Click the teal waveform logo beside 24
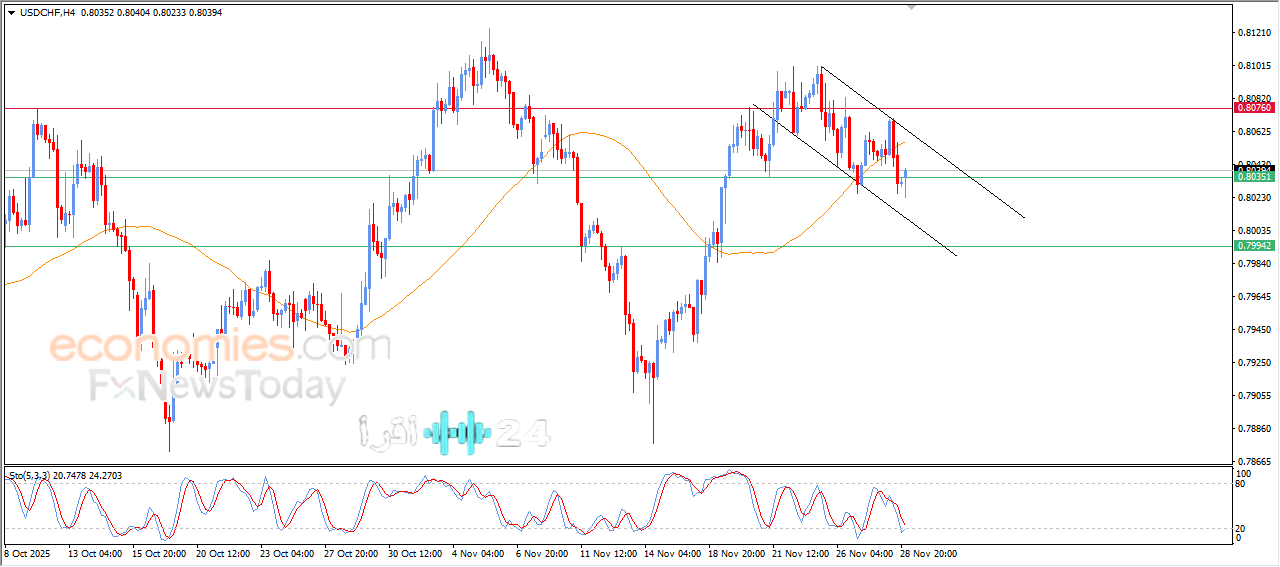The height and width of the screenshot is (567, 1280). (x=458, y=432)
